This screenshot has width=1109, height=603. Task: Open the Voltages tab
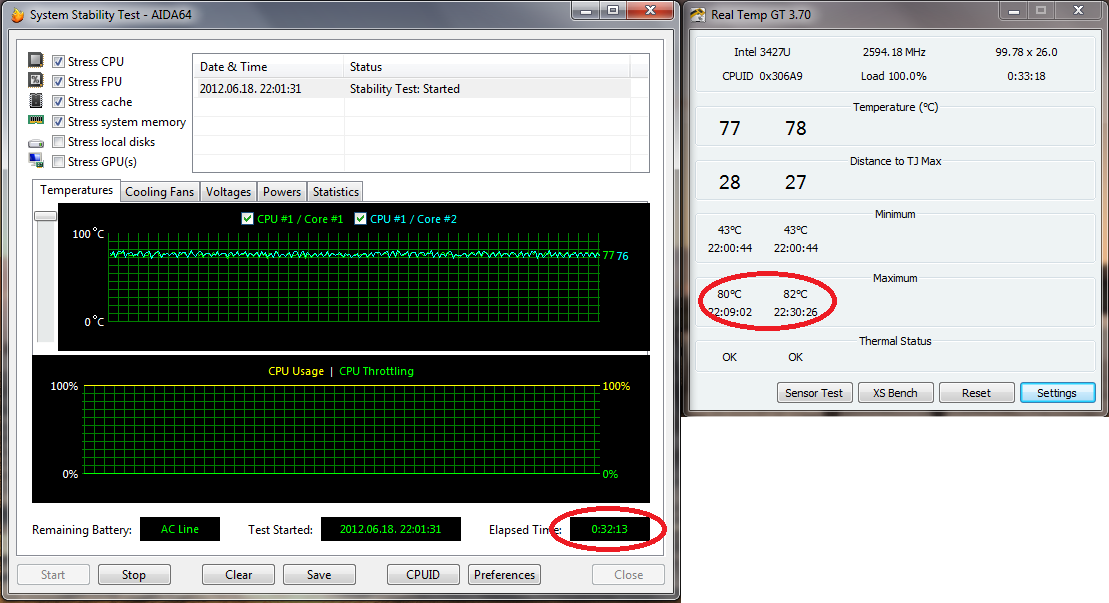228,192
